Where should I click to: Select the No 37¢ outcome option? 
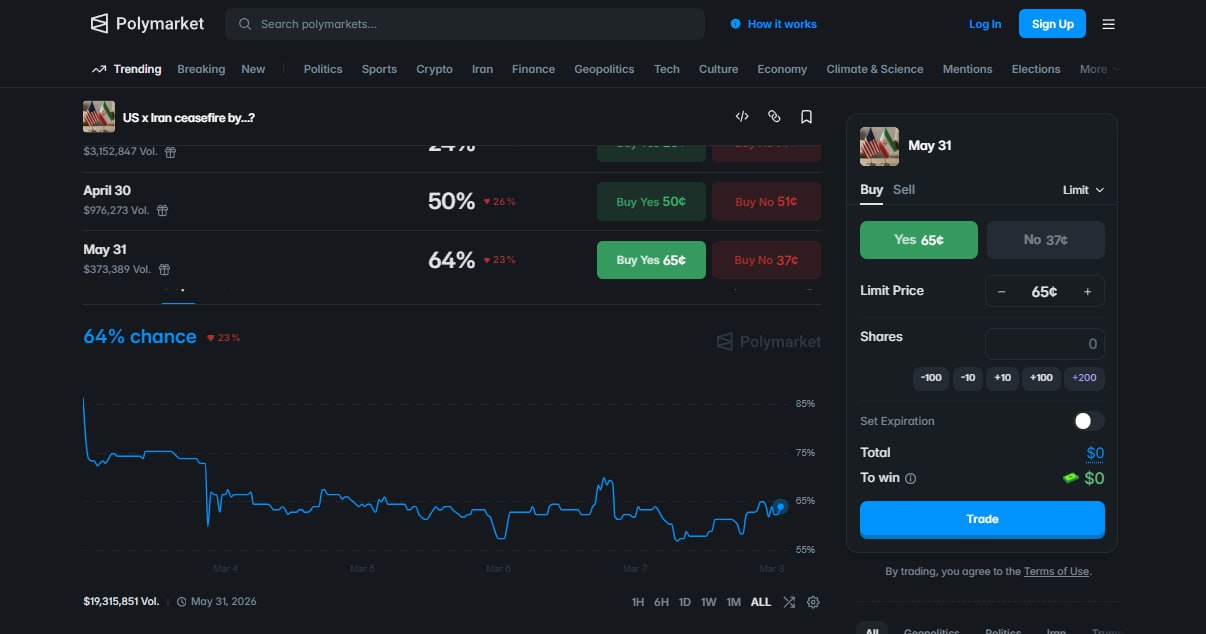click(1045, 240)
